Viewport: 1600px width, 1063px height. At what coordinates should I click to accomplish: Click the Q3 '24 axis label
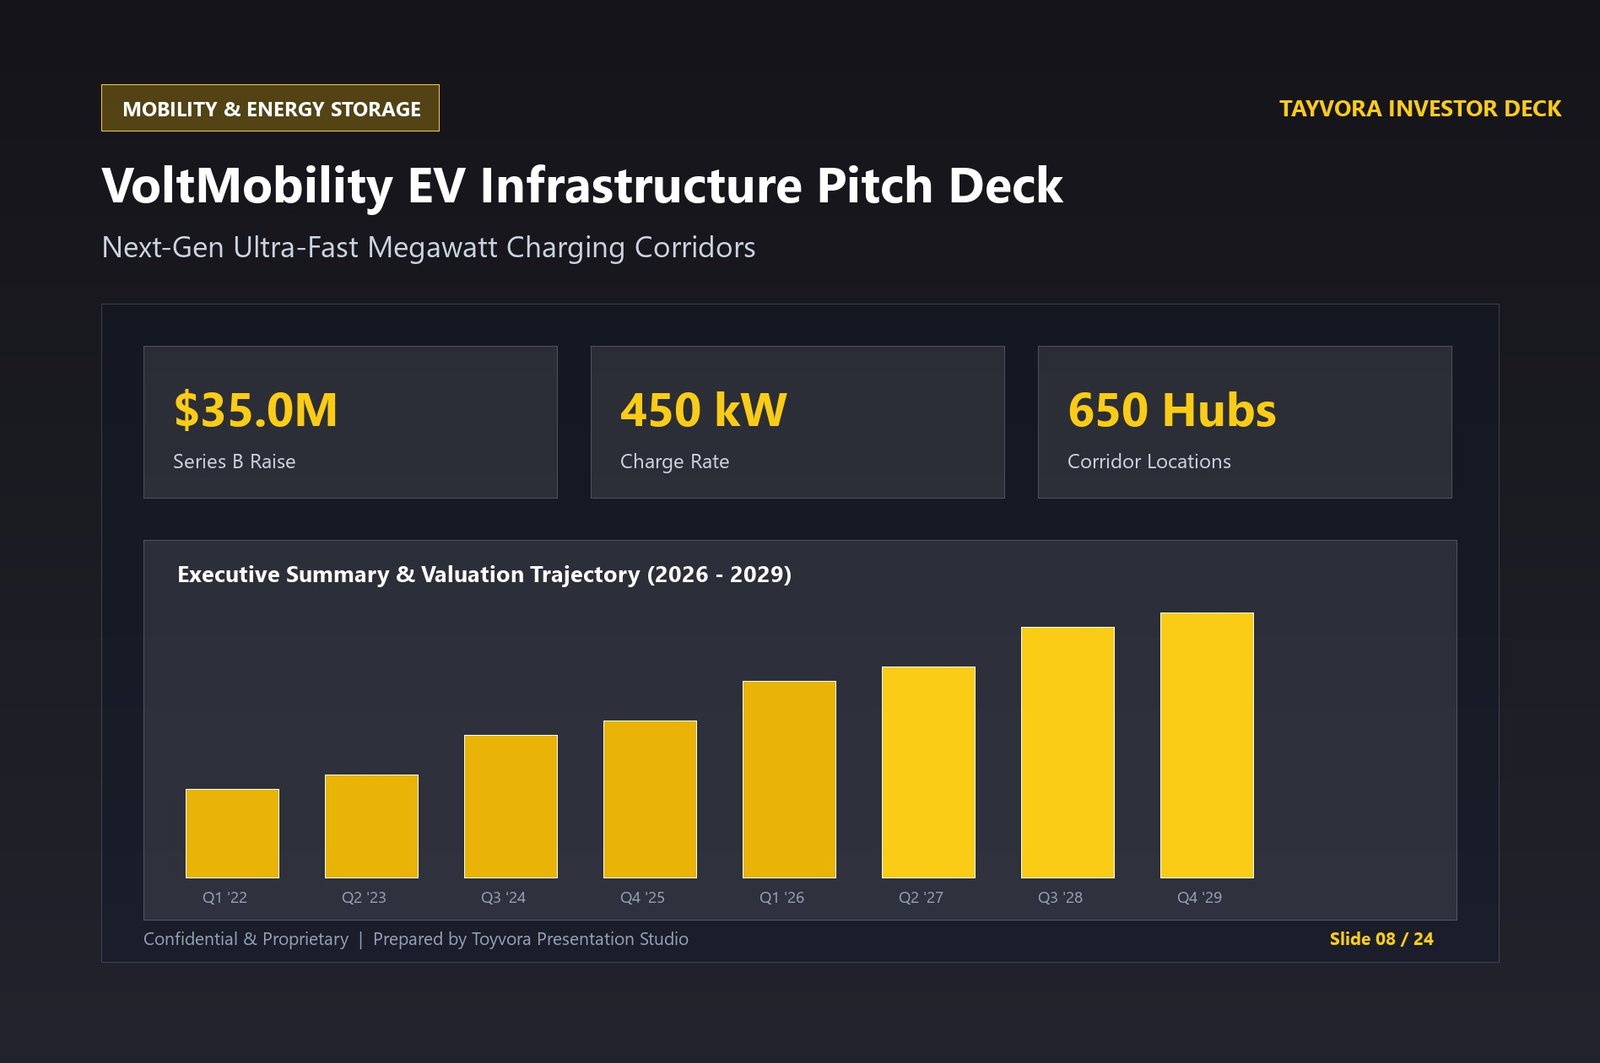pos(503,897)
